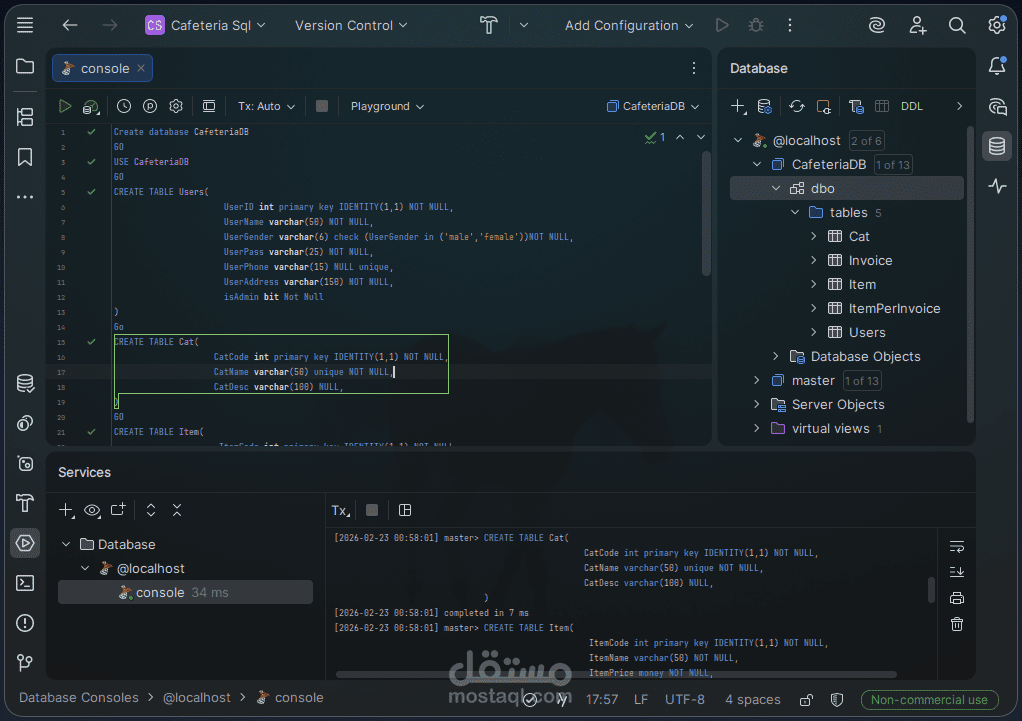
Task: Open the Tx: Auto transaction mode dropdown
Action: [266, 106]
